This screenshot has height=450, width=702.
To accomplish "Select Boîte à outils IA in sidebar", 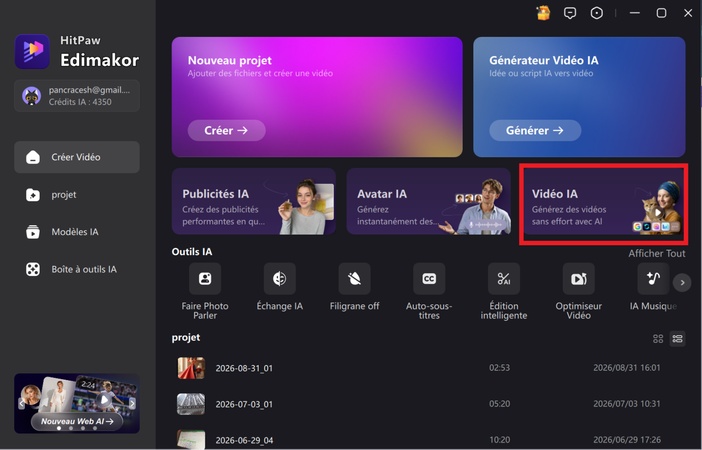I will coord(77,269).
